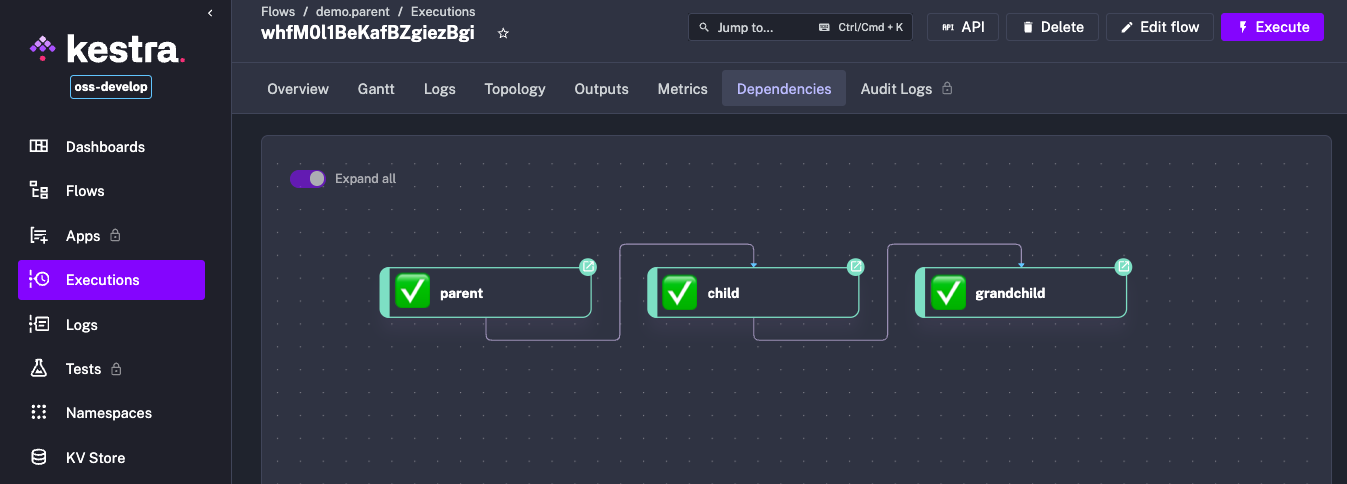The image size is (1347, 484).
Task: Focus the Jump to search field
Action: point(800,27)
